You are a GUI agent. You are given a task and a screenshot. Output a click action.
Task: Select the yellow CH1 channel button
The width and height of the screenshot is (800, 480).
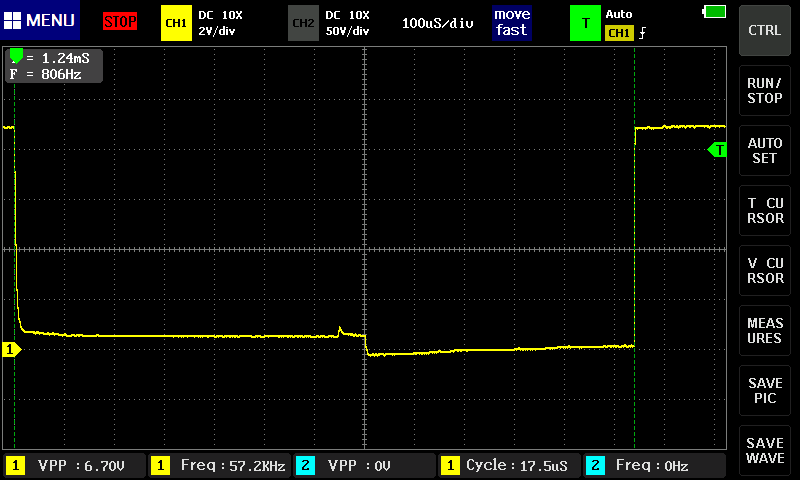point(176,23)
